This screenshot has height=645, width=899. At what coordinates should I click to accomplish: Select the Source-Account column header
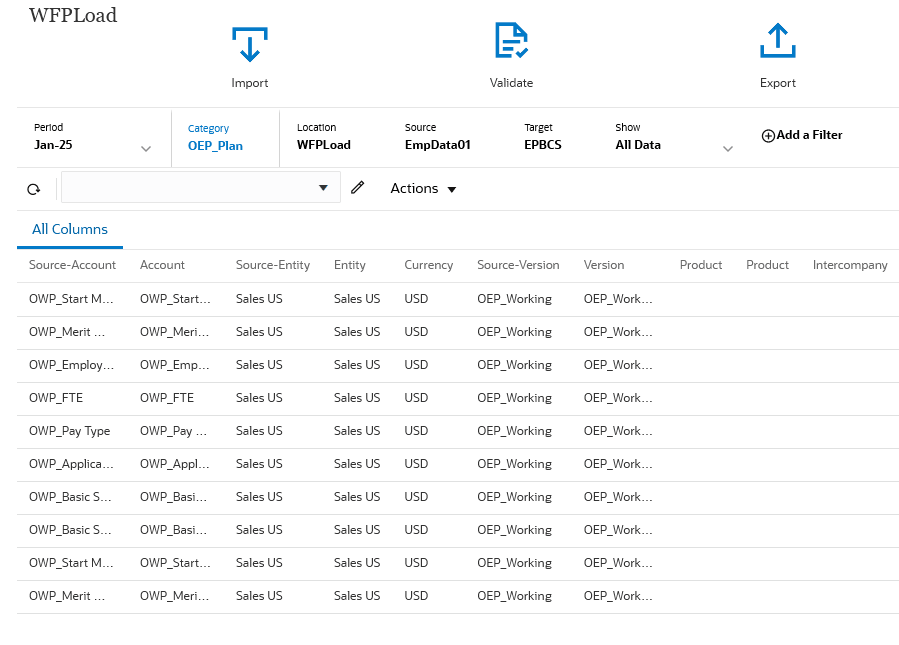72,265
